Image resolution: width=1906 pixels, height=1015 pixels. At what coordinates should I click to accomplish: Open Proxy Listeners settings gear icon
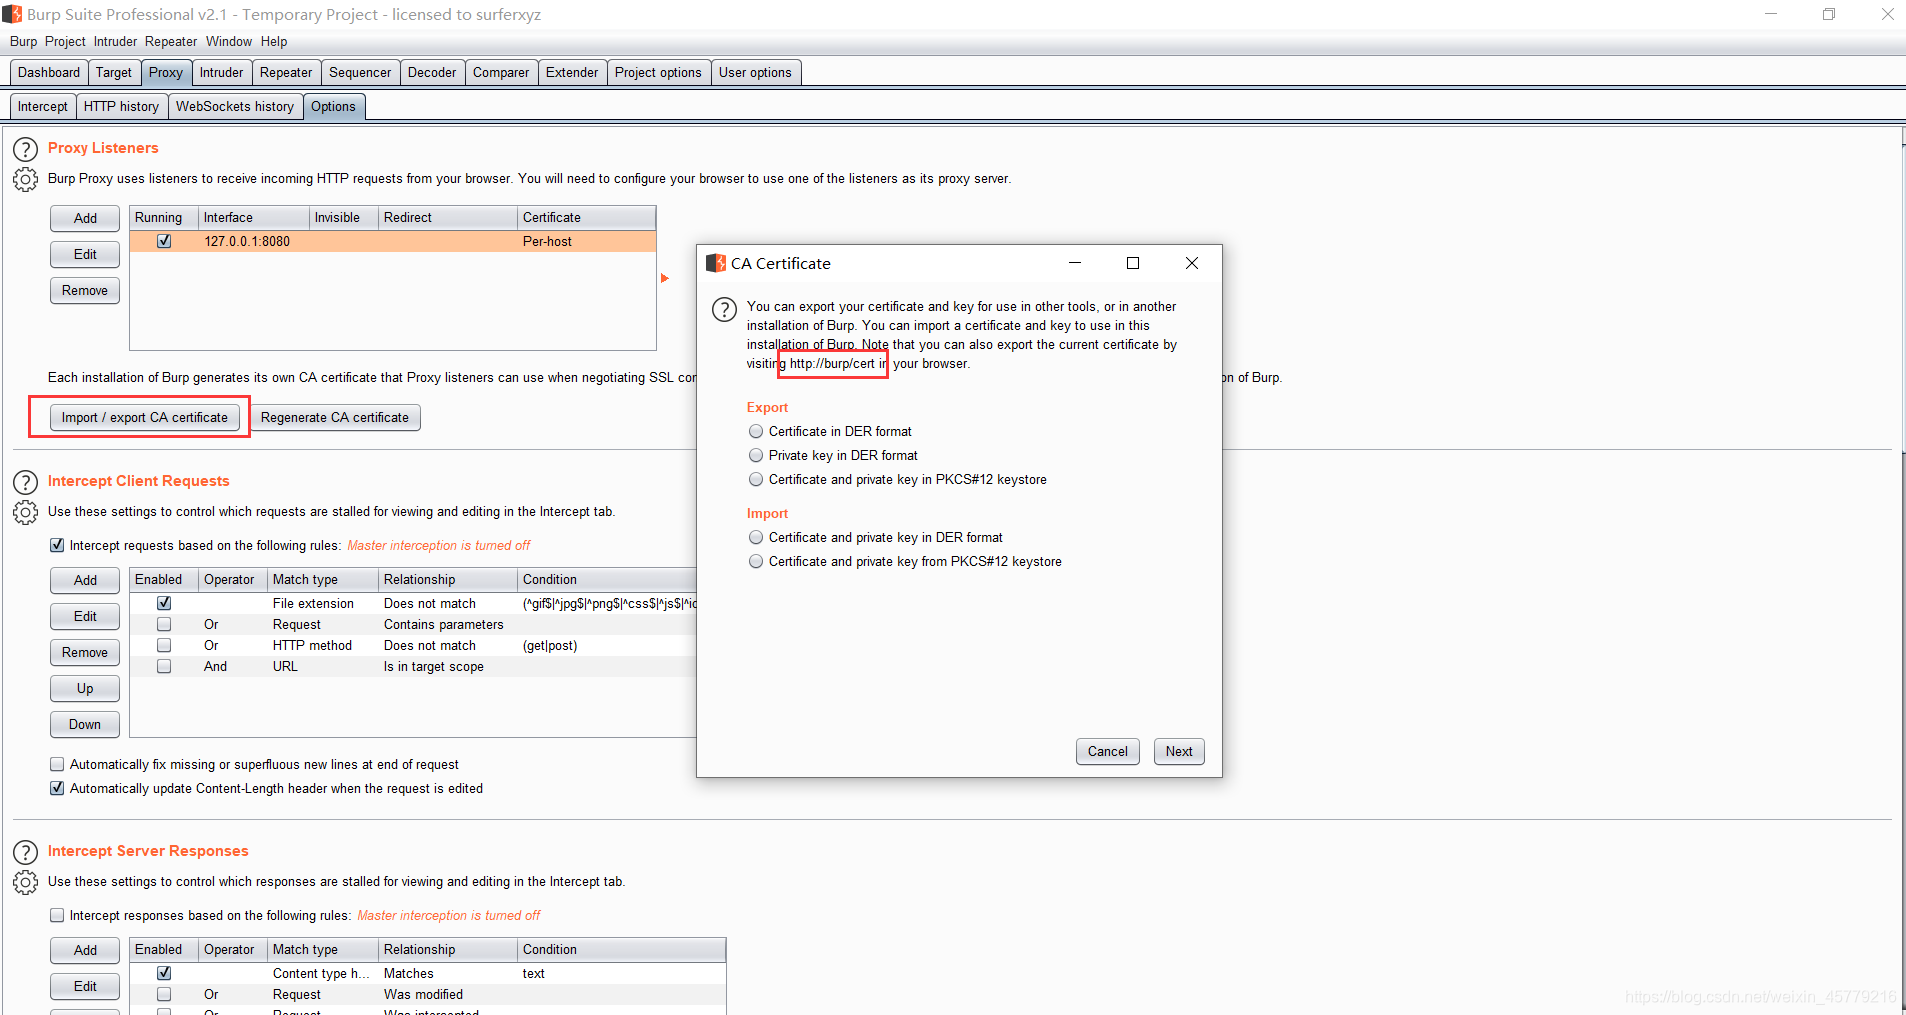pyautogui.click(x=25, y=180)
